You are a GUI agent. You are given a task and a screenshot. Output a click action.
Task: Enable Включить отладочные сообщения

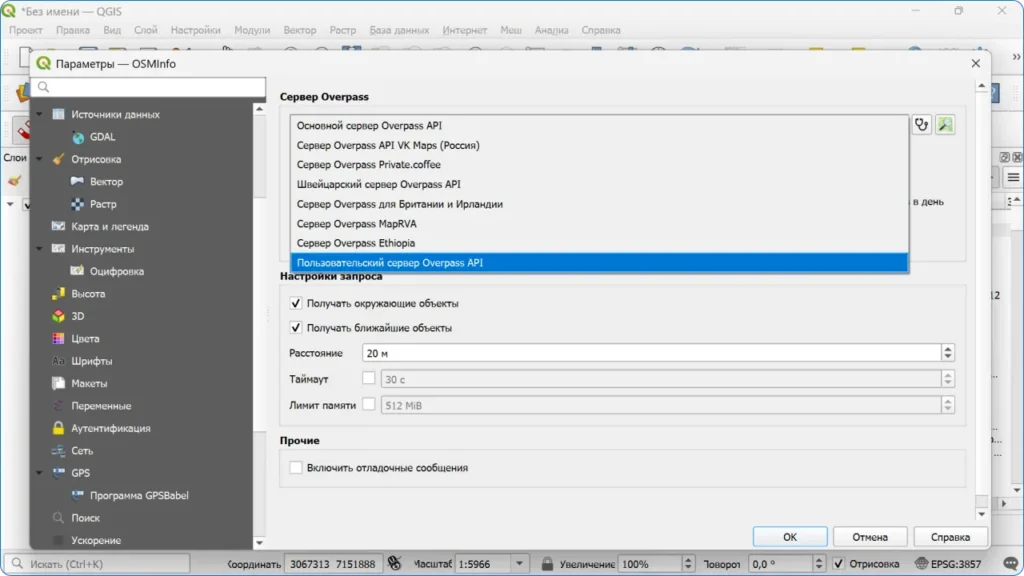[x=296, y=468]
